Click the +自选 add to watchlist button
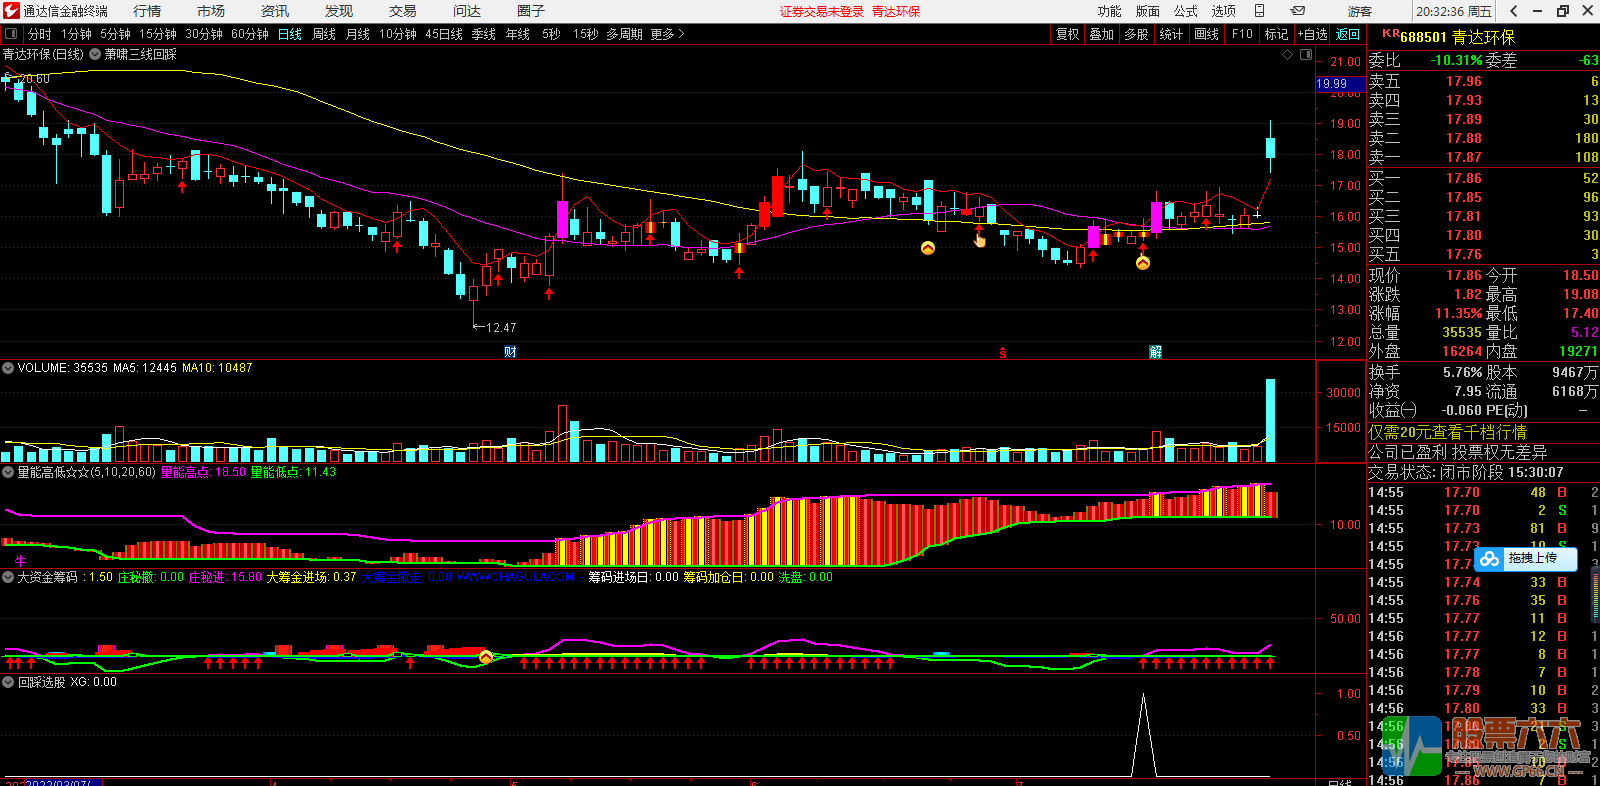This screenshot has width=1600, height=786. [x=1313, y=34]
